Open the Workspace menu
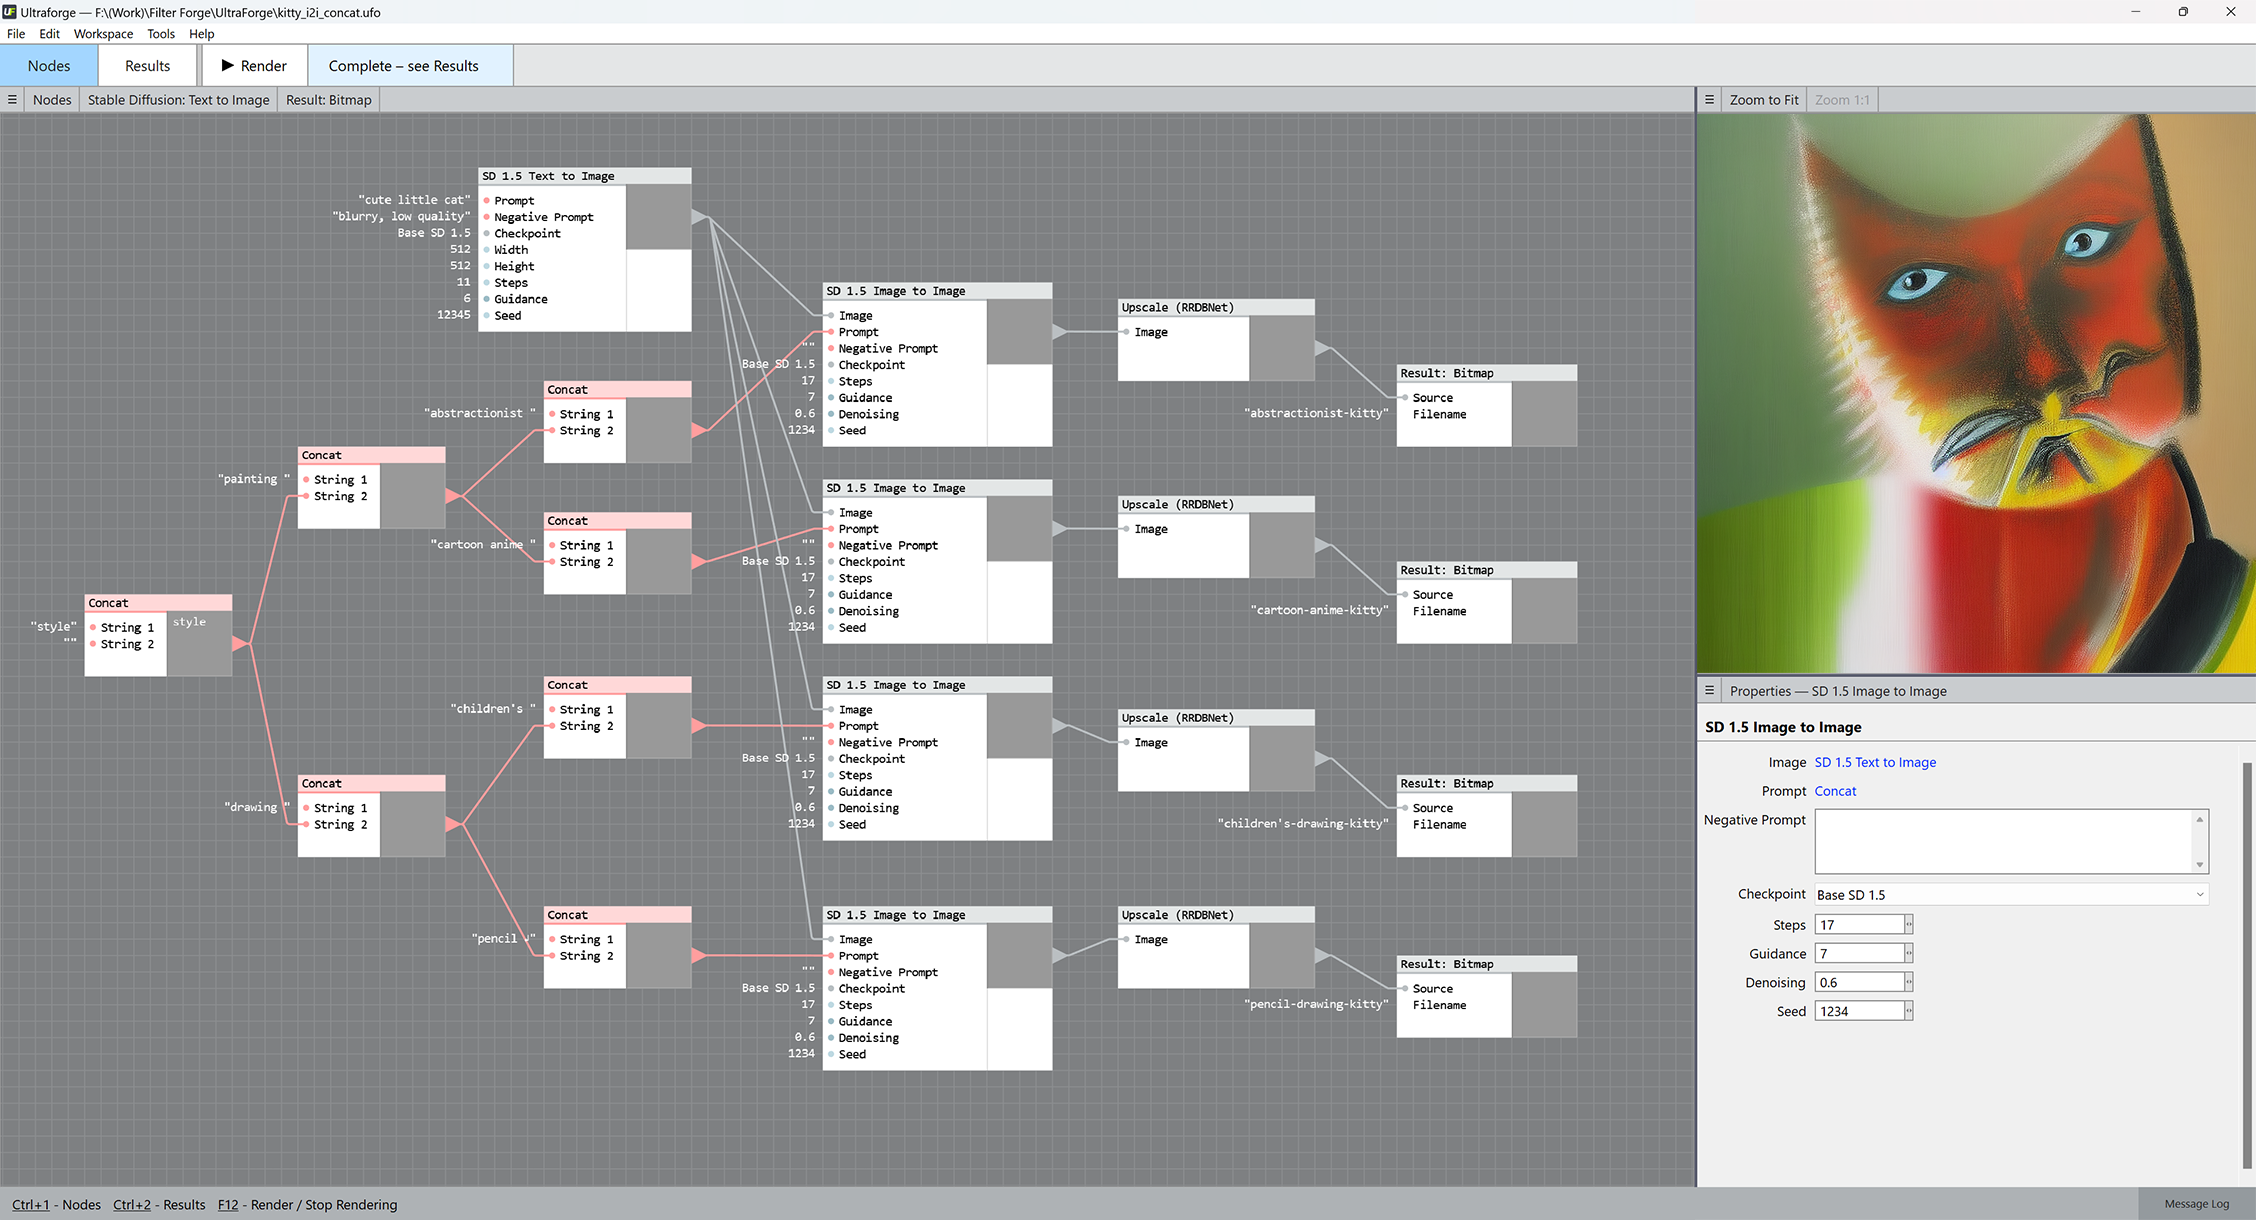The width and height of the screenshot is (2256, 1220). 103,34
